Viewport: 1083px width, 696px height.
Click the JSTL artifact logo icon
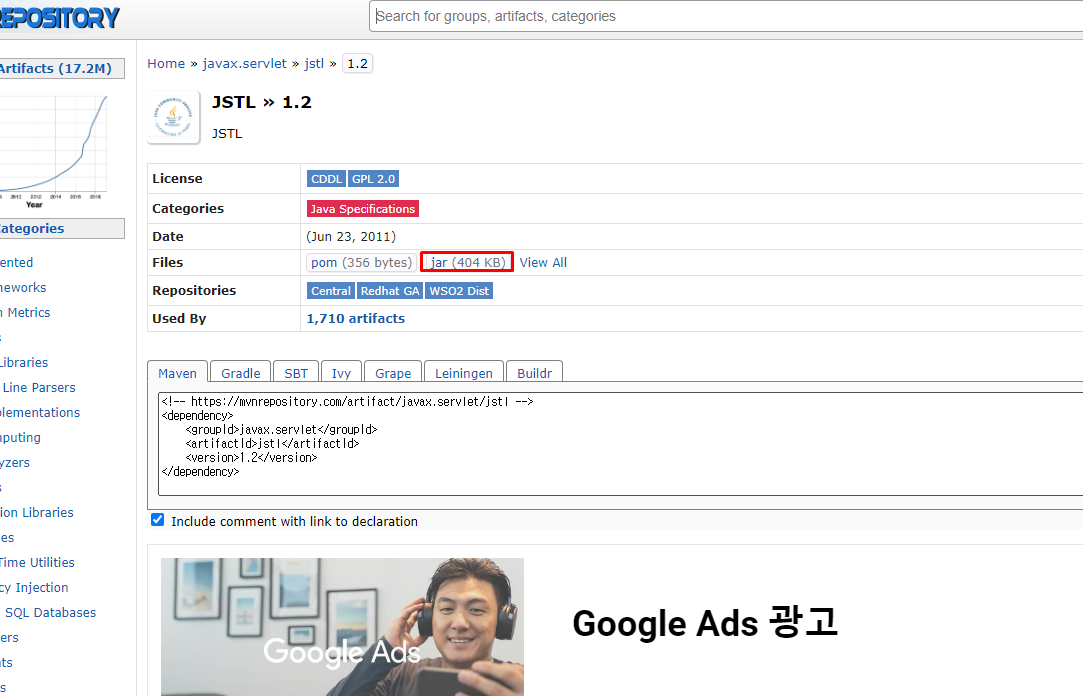[x=173, y=117]
